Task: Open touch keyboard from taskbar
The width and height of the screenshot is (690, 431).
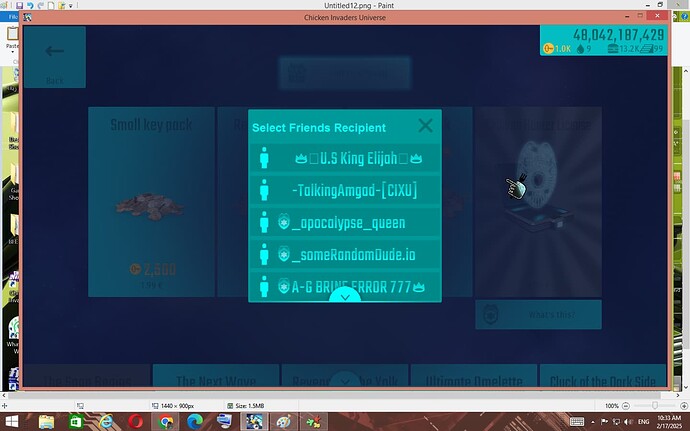Action: pyautogui.click(x=577, y=422)
